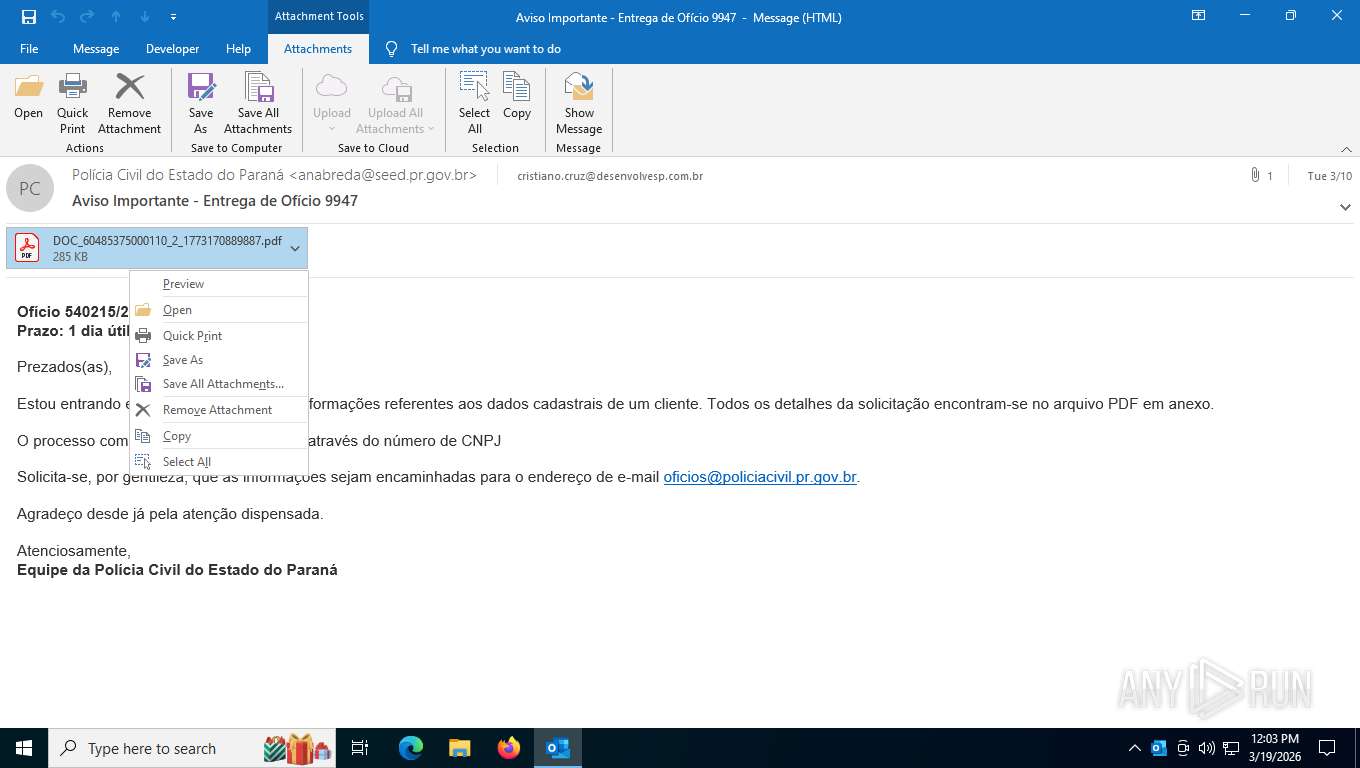
Task: Click the Save icon in title bar
Action: click(28, 17)
